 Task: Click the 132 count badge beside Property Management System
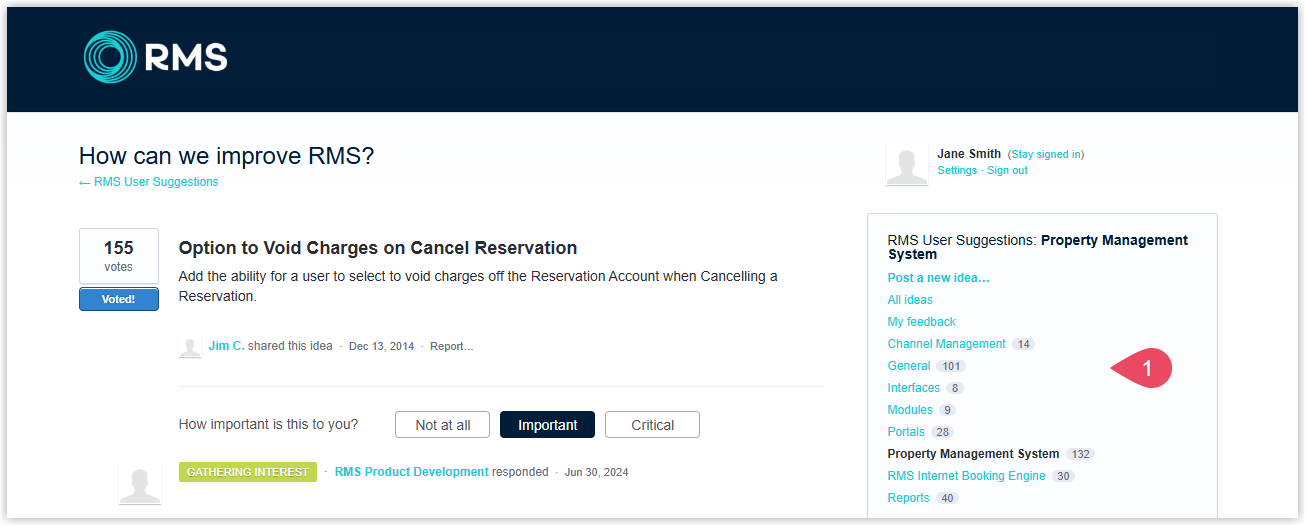click(x=1080, y=454)
